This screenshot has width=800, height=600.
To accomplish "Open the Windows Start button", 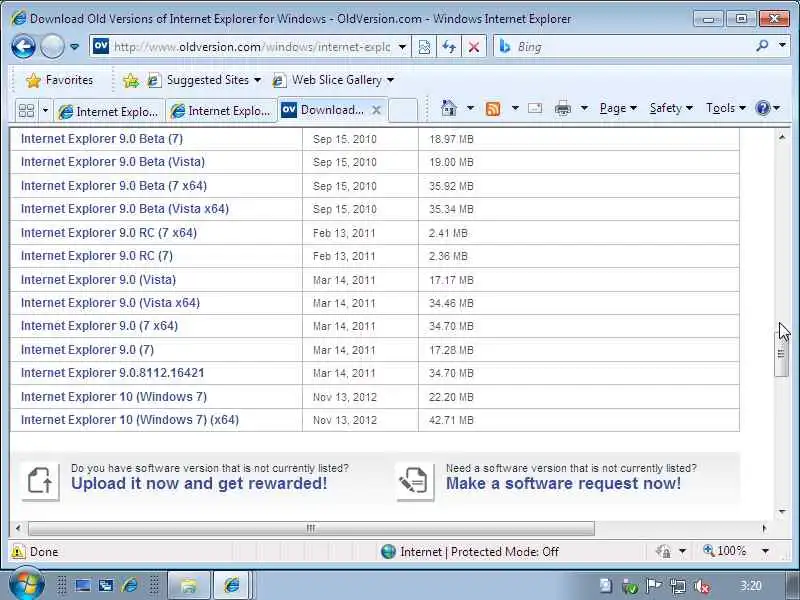I will [x=26, y=585].
